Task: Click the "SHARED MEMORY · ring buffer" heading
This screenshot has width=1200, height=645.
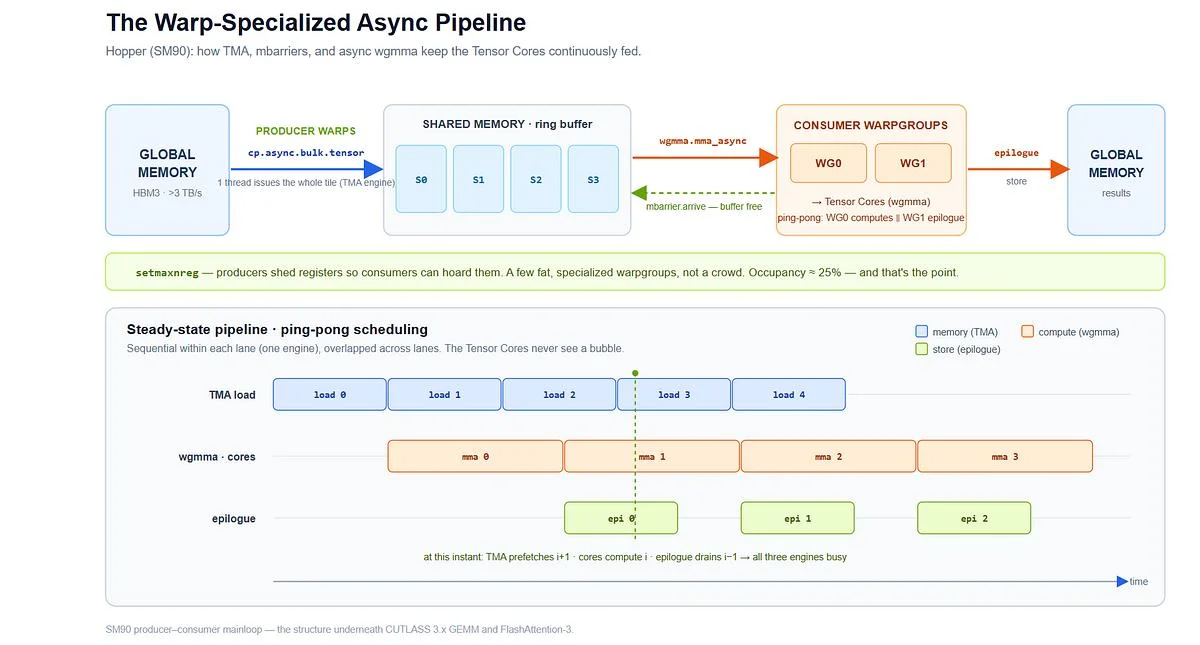Action: pyautogui.click(x=507, y=124)
